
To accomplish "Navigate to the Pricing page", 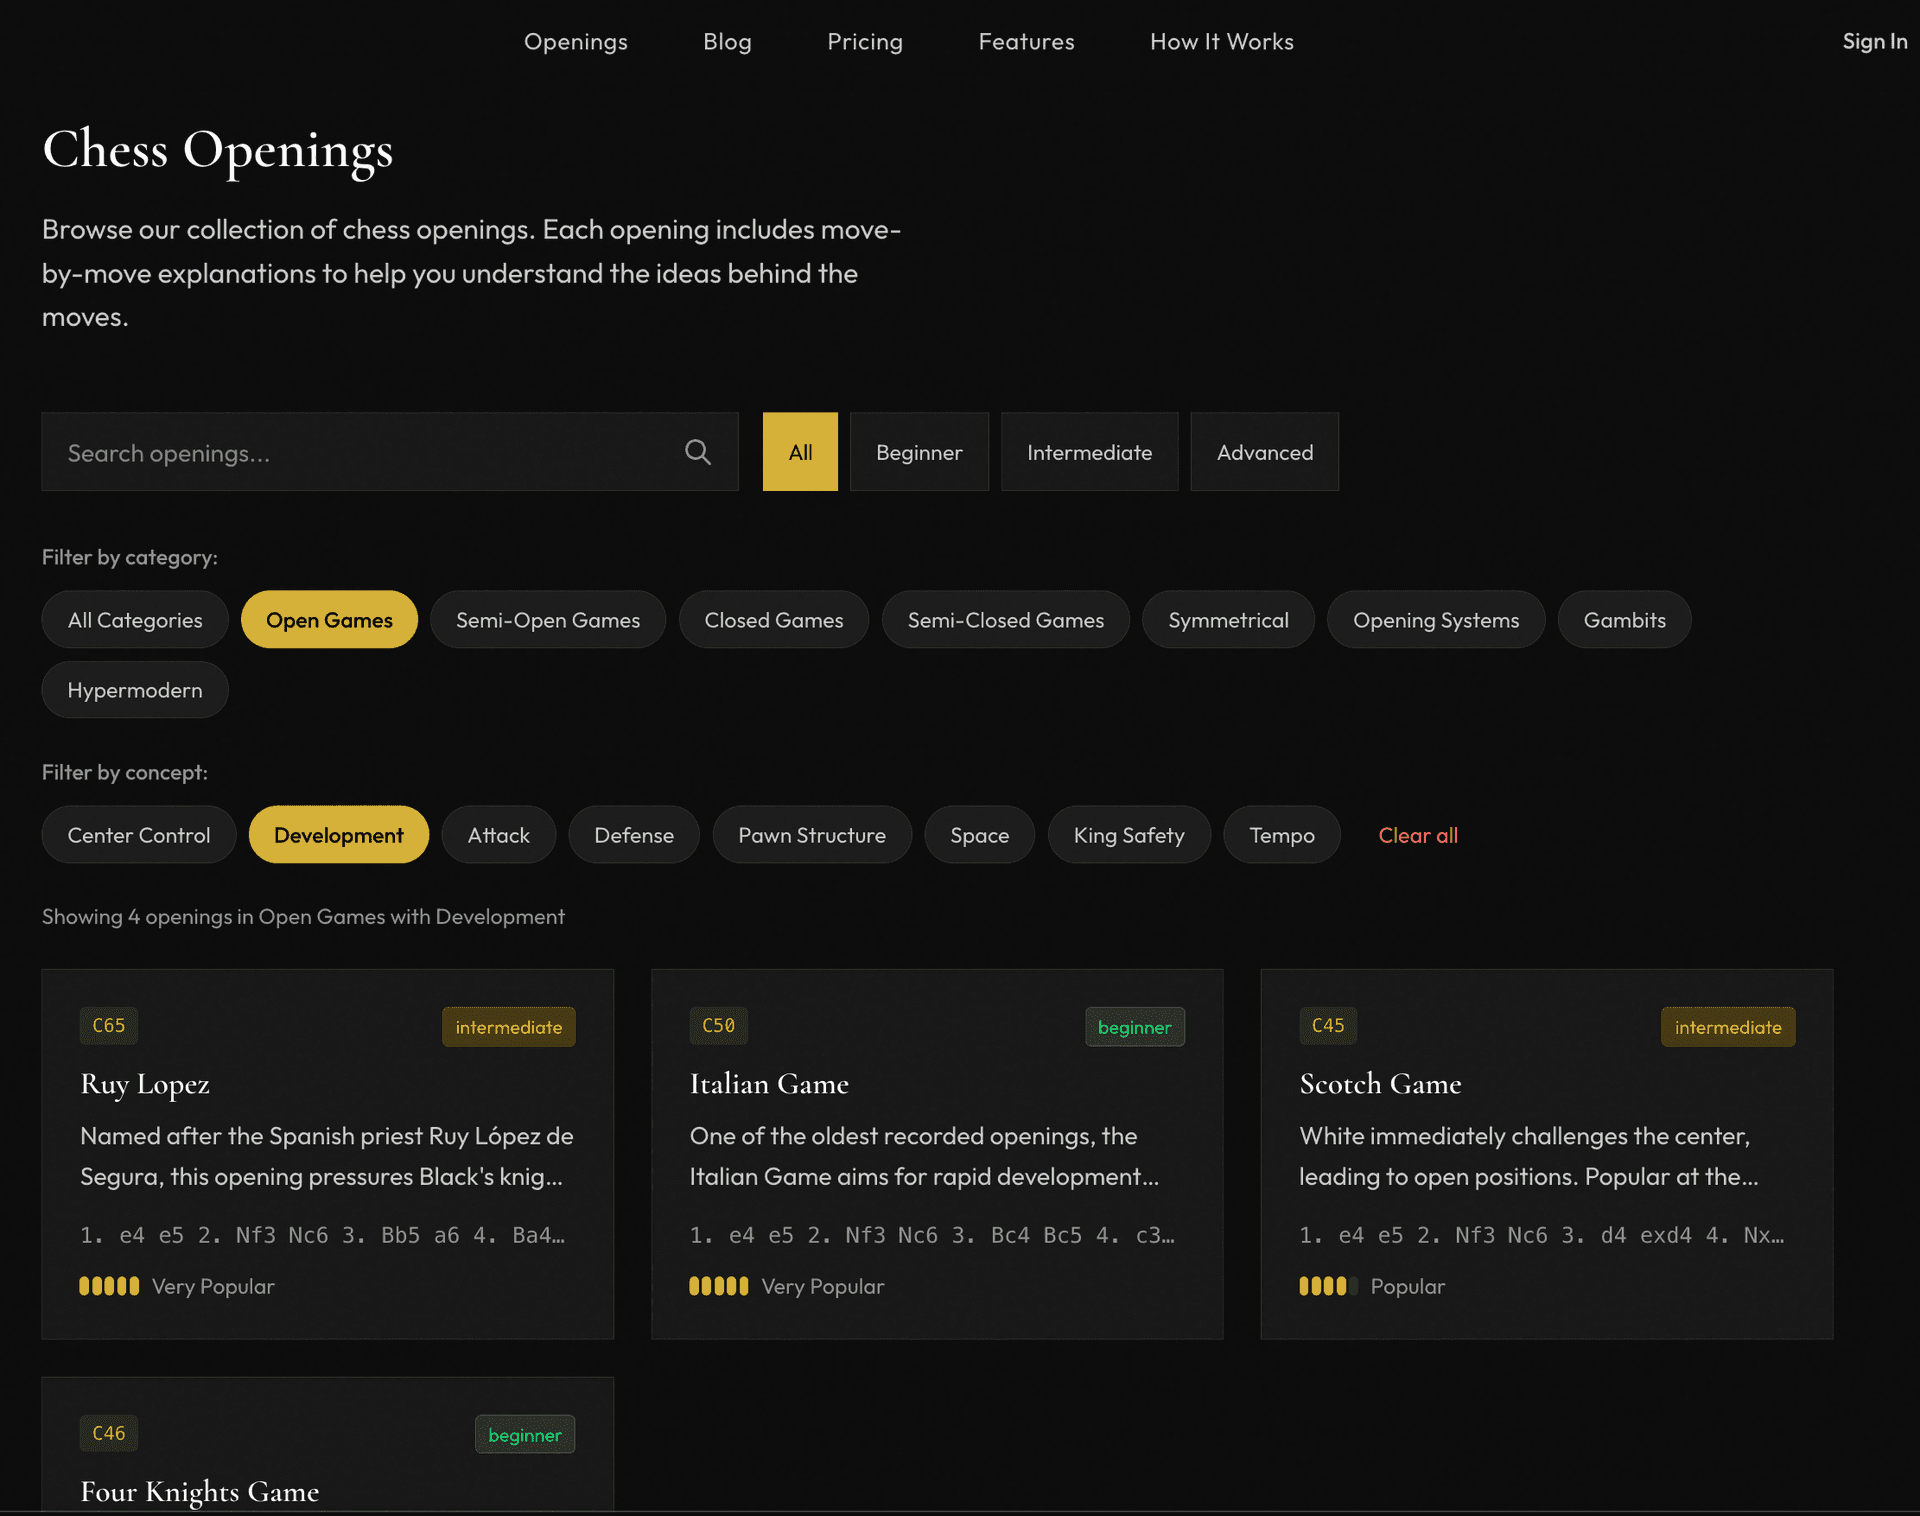I will 865,41.
